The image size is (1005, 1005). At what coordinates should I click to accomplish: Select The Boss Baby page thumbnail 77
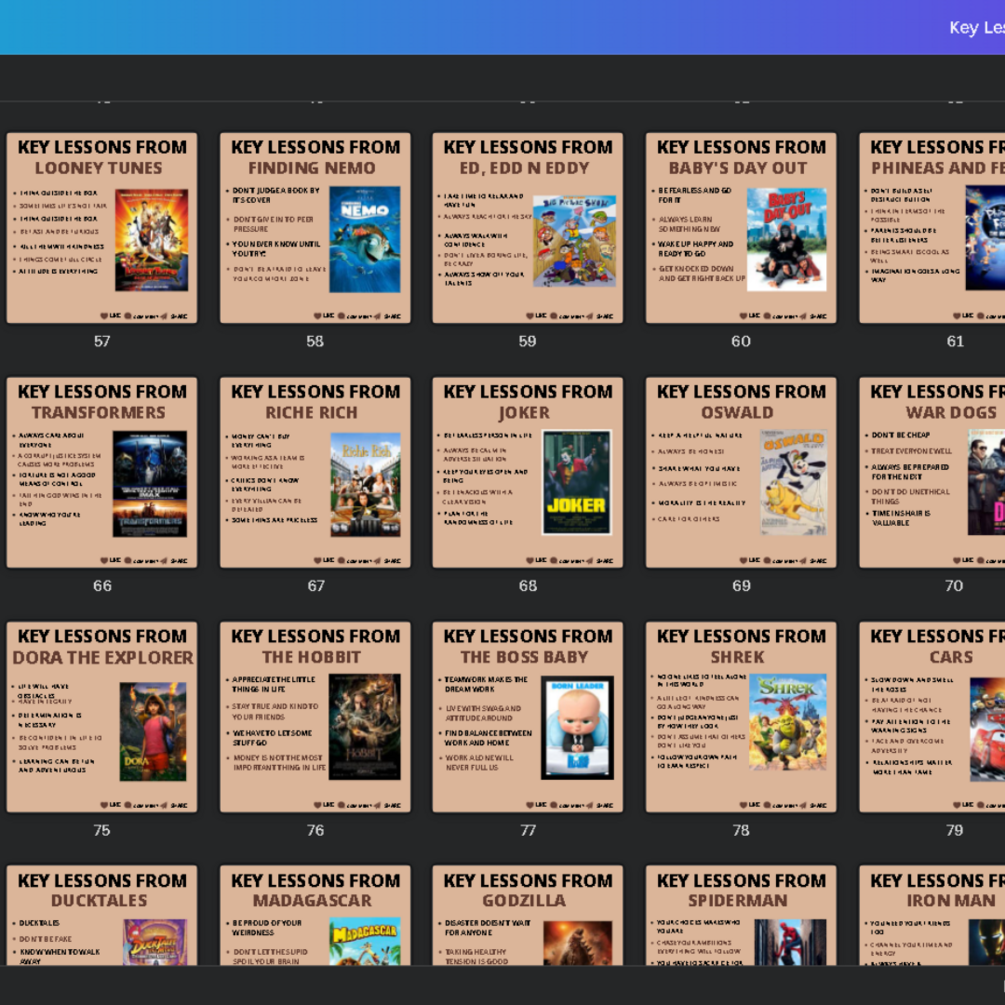pos(527,717)
